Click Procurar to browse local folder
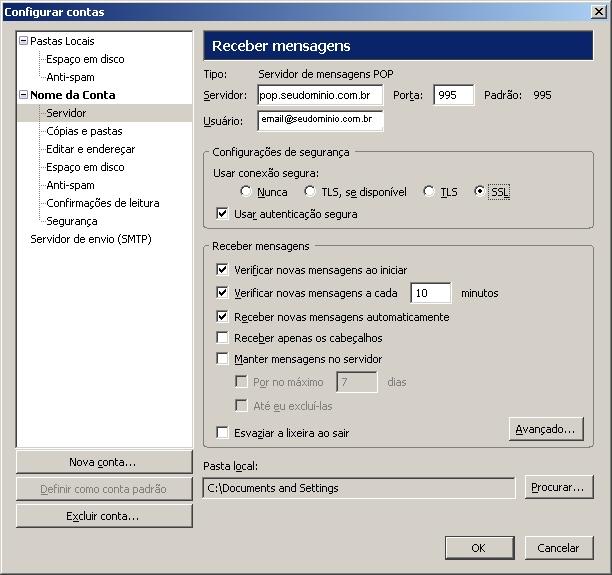Image resolution: width=612 pixels, height=575 pixels. pos(559,487)
